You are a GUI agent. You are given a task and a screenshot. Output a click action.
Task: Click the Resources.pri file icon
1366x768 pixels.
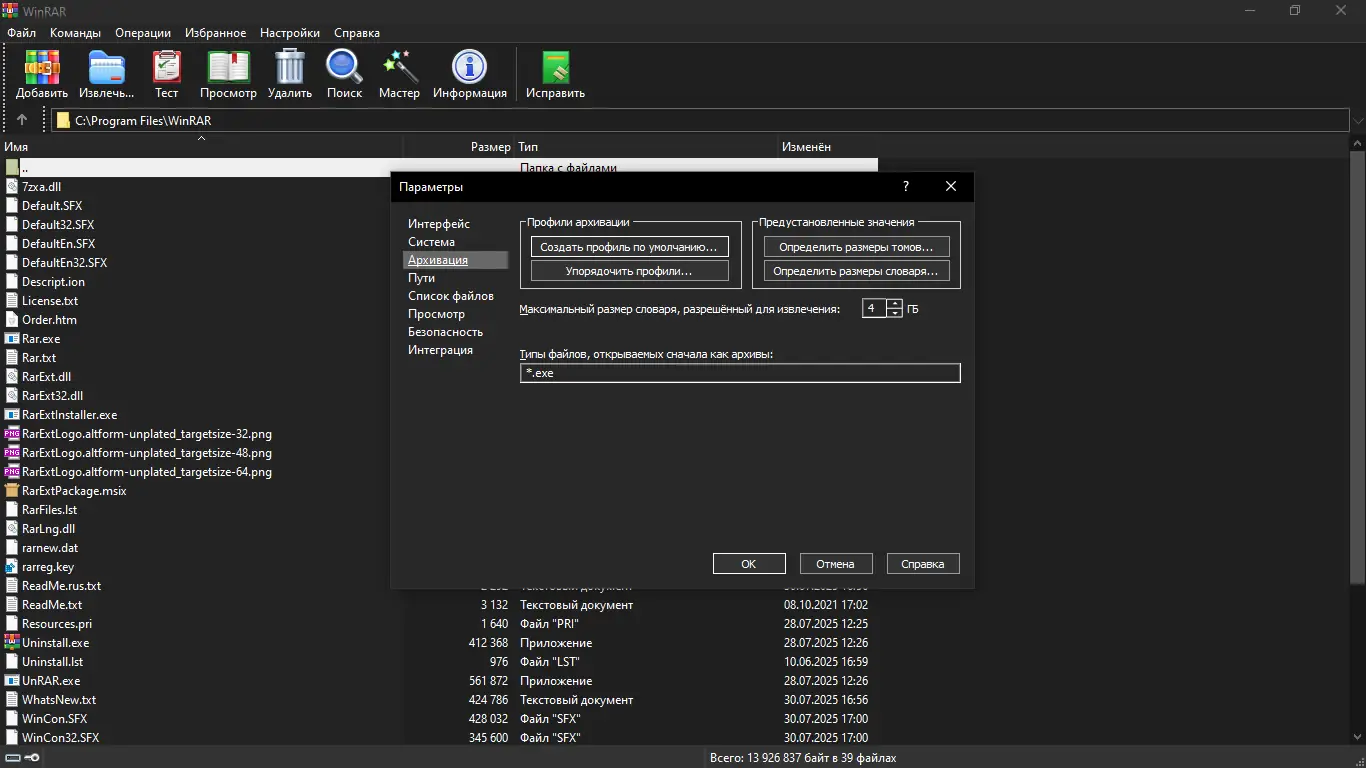(x=12, y=624)
